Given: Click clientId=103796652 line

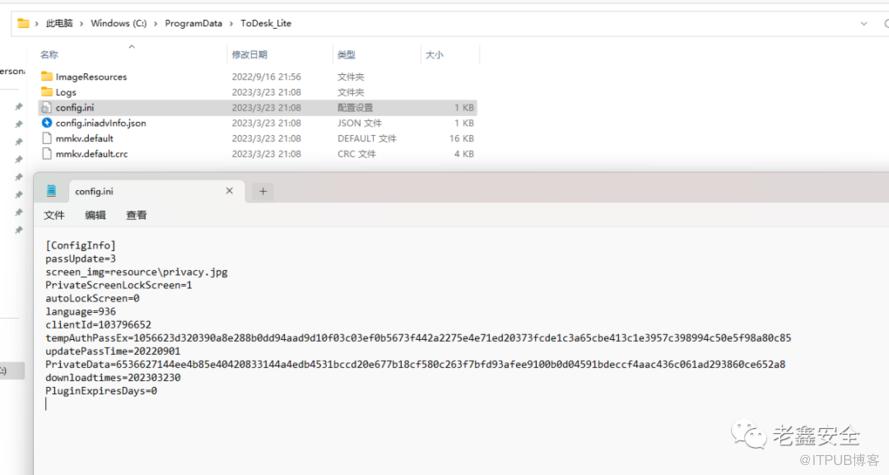Looking at the screenshot, I should pos(98,324).
